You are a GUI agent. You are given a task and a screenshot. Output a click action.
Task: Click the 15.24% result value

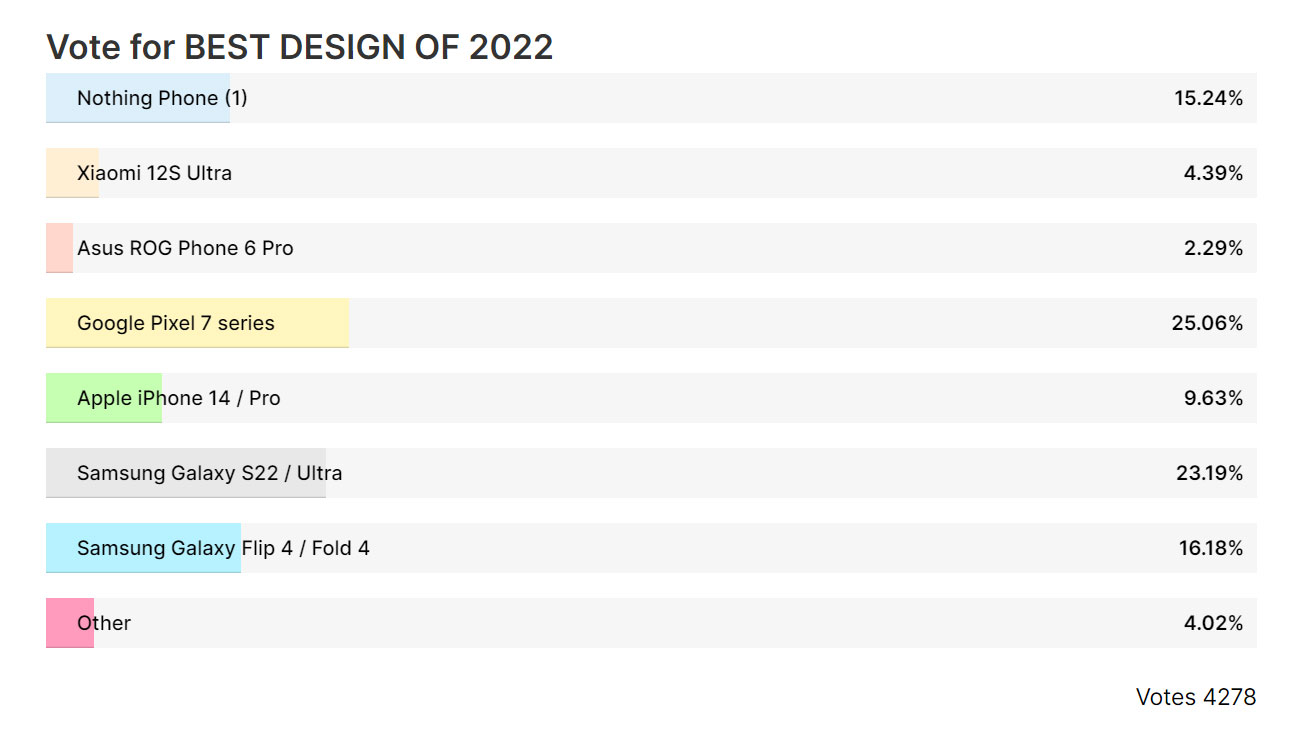tap(1208, 98)
